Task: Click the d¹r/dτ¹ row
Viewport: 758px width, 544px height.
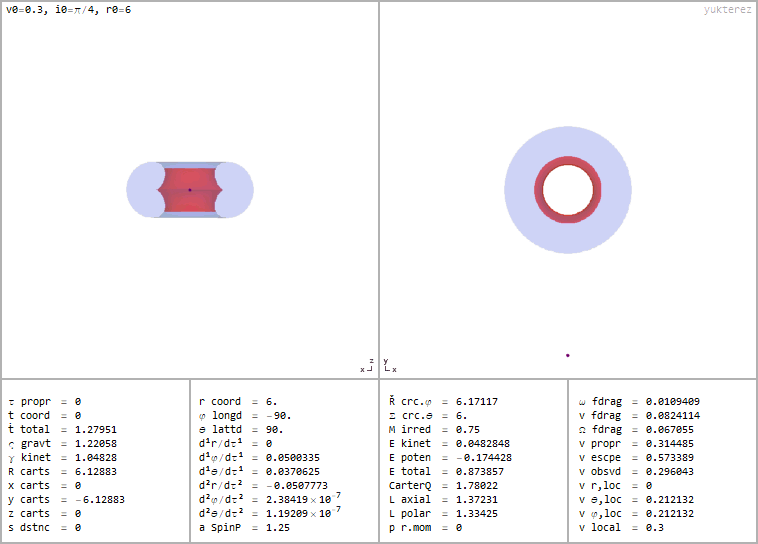Action: click(x=235, y=443)
